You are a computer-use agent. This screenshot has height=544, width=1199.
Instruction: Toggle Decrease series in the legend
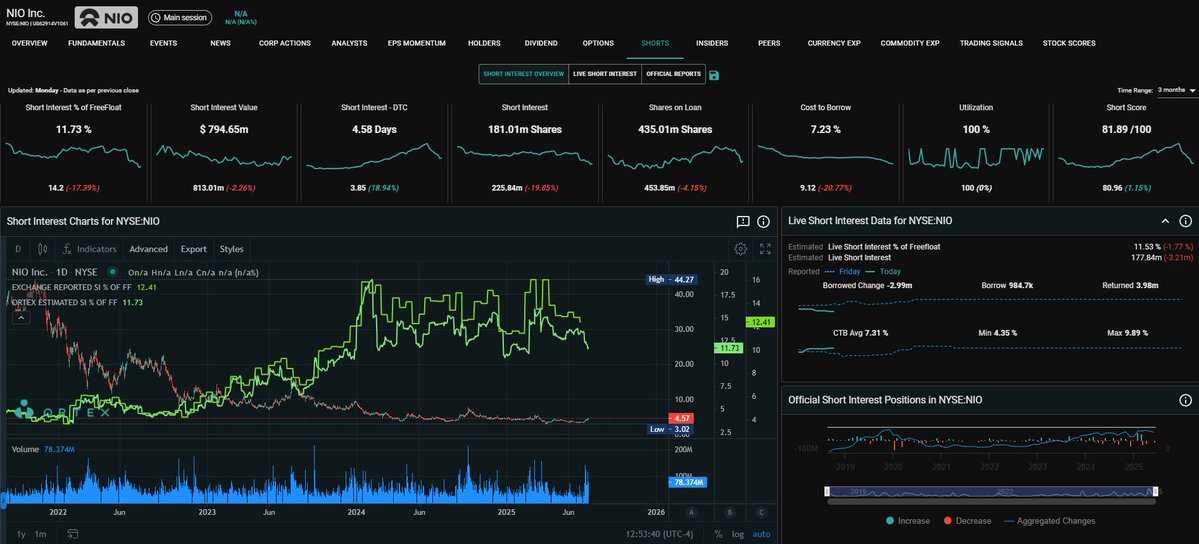tap(966, 521)
